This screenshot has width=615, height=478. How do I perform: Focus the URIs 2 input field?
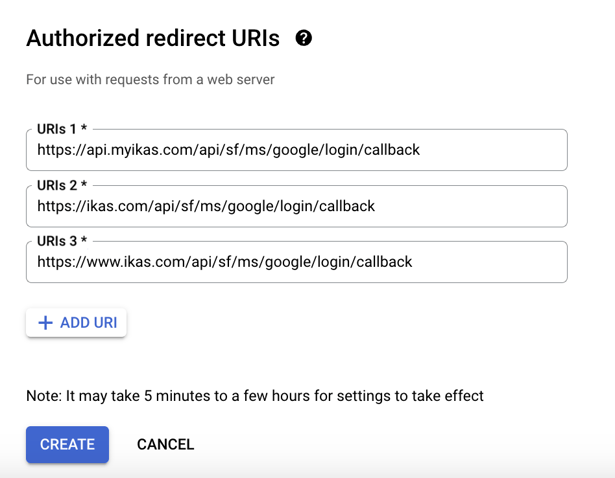[x=297, y=206]
